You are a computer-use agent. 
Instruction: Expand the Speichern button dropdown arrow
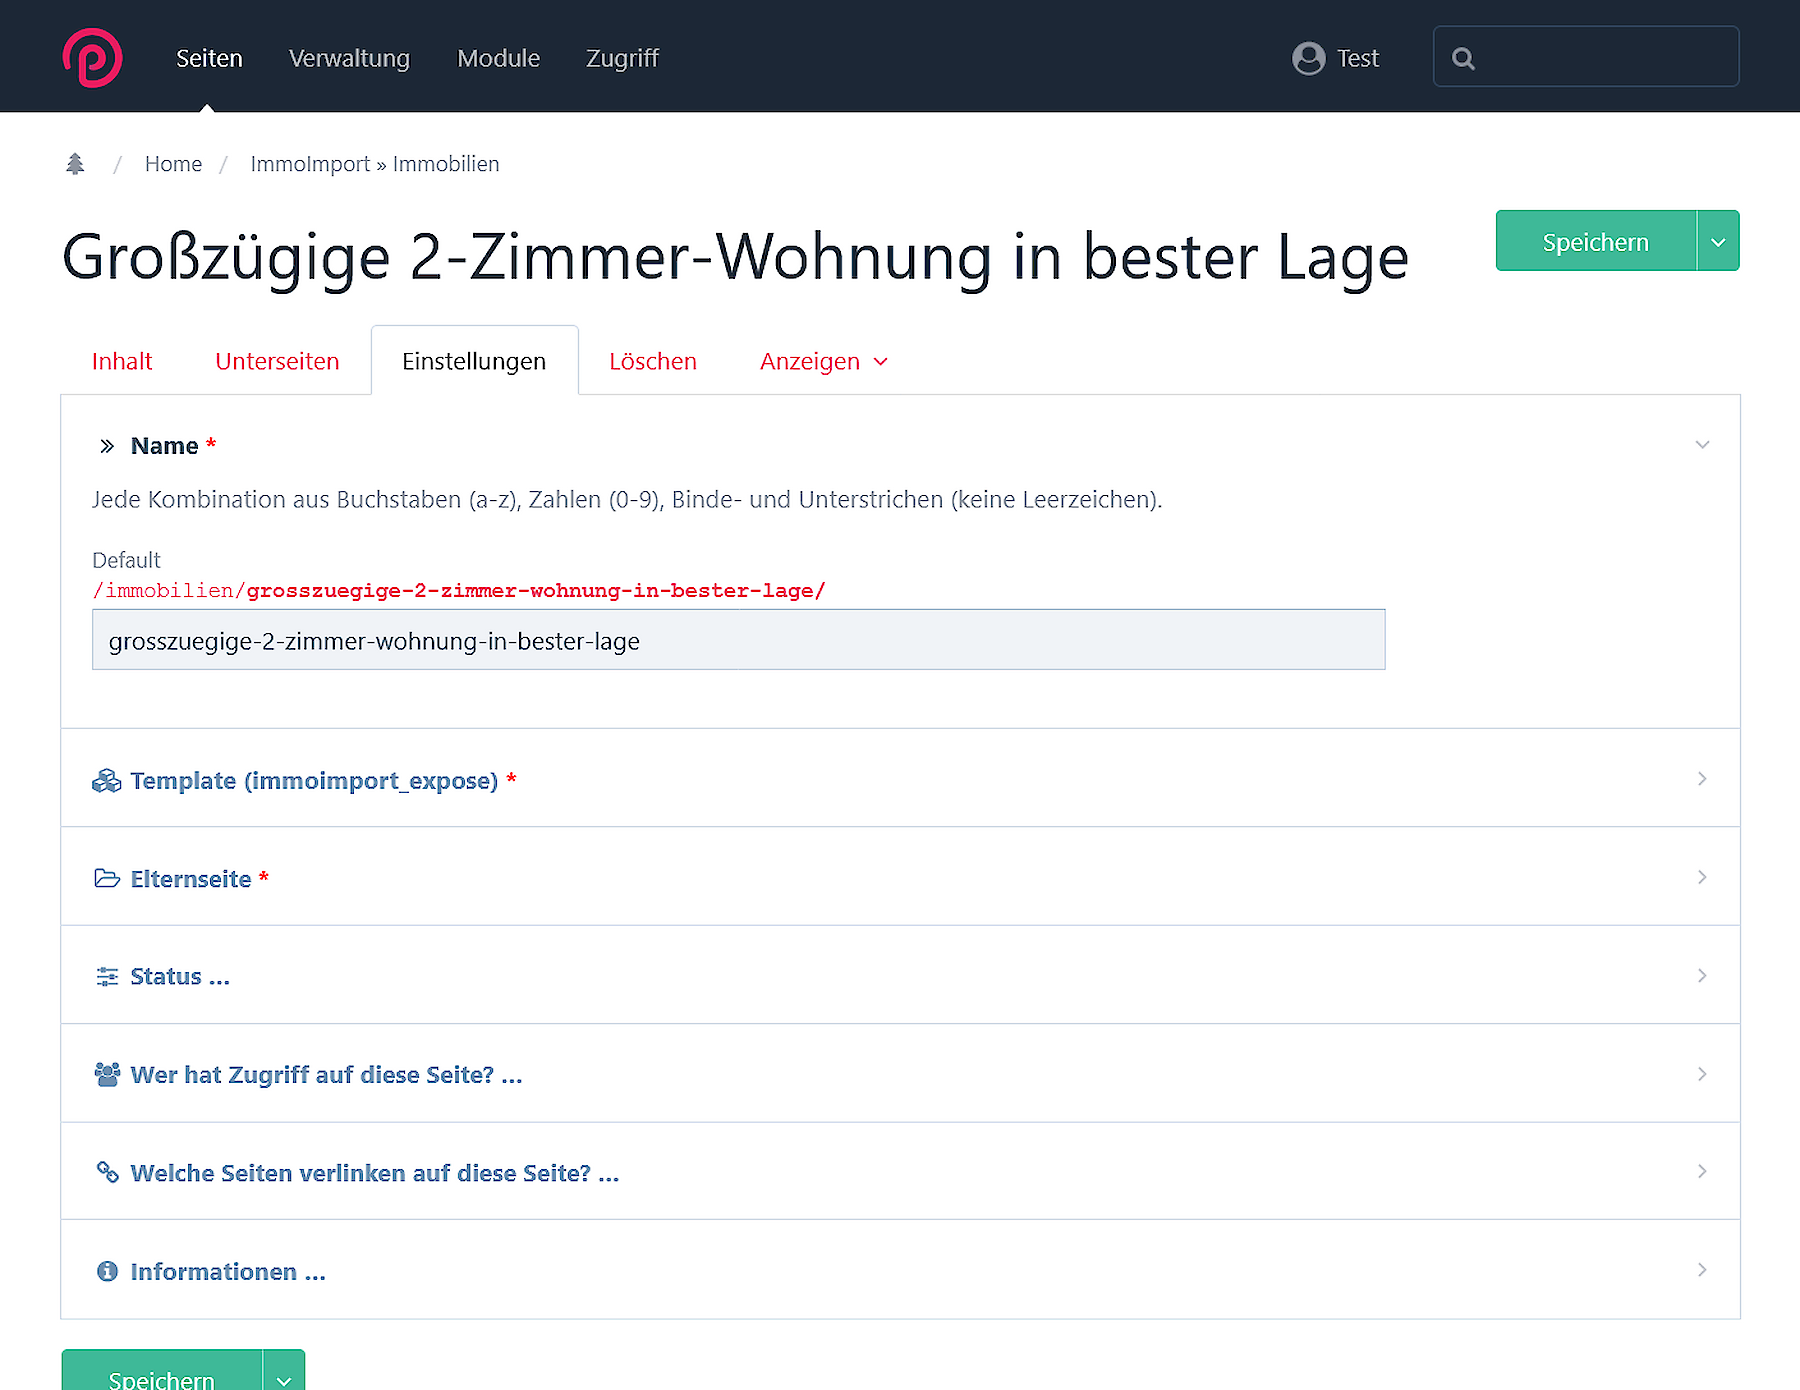[x=1718, y=241]
